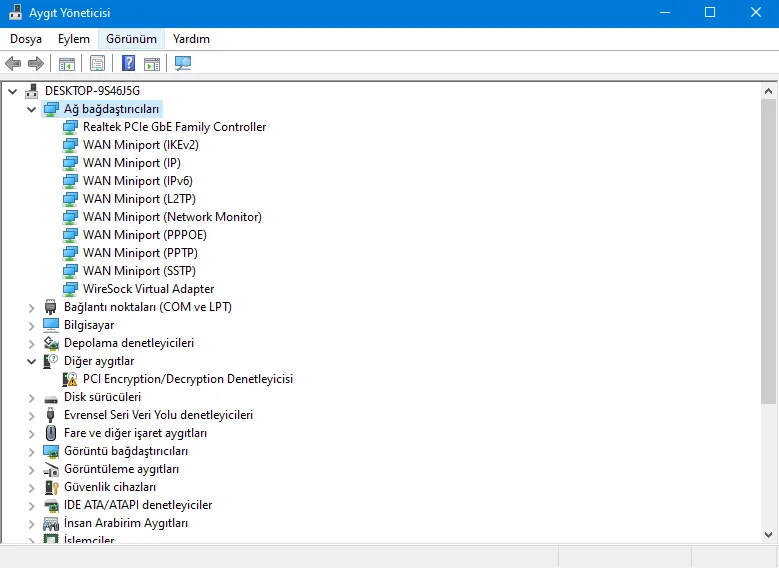This screenshot has height=568, width=779.
Task: Expand İnsan Arabirim Aygıtları branch
Action: [x=31, y=524]
